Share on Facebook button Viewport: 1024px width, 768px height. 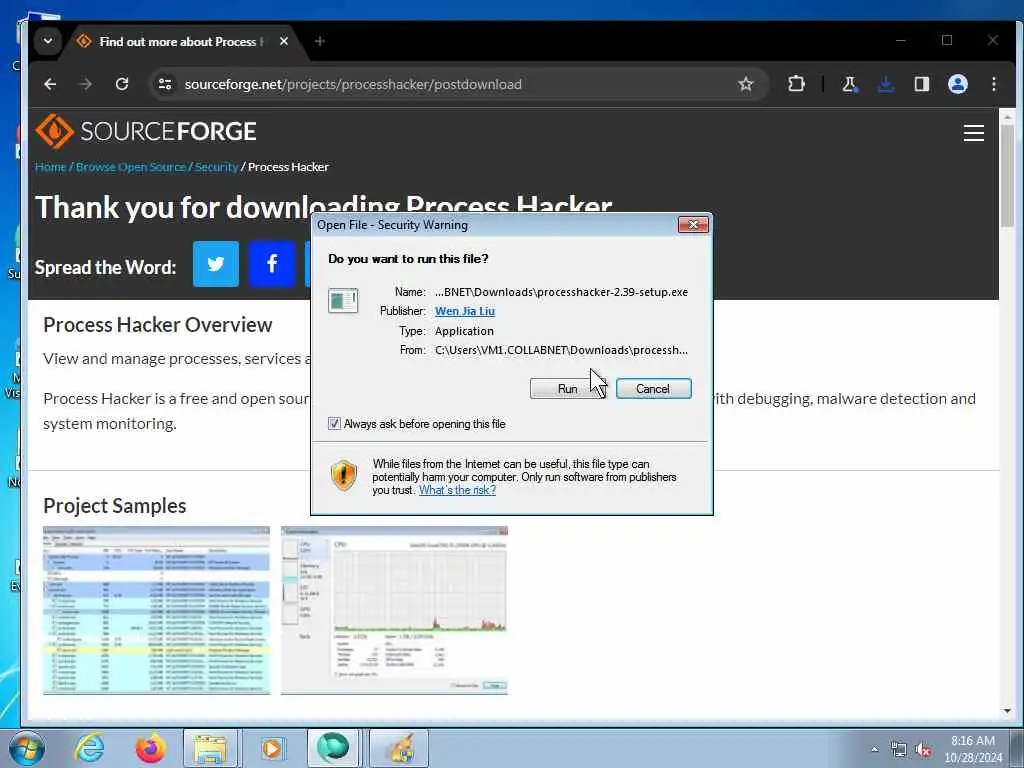[272, 264]
